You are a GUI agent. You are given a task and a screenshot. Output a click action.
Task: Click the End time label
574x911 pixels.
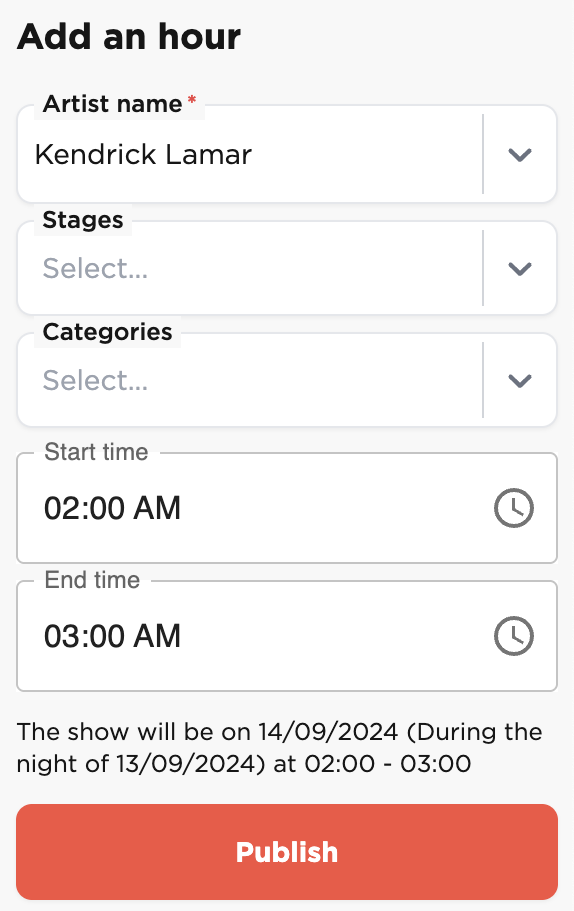coord(92,580)
